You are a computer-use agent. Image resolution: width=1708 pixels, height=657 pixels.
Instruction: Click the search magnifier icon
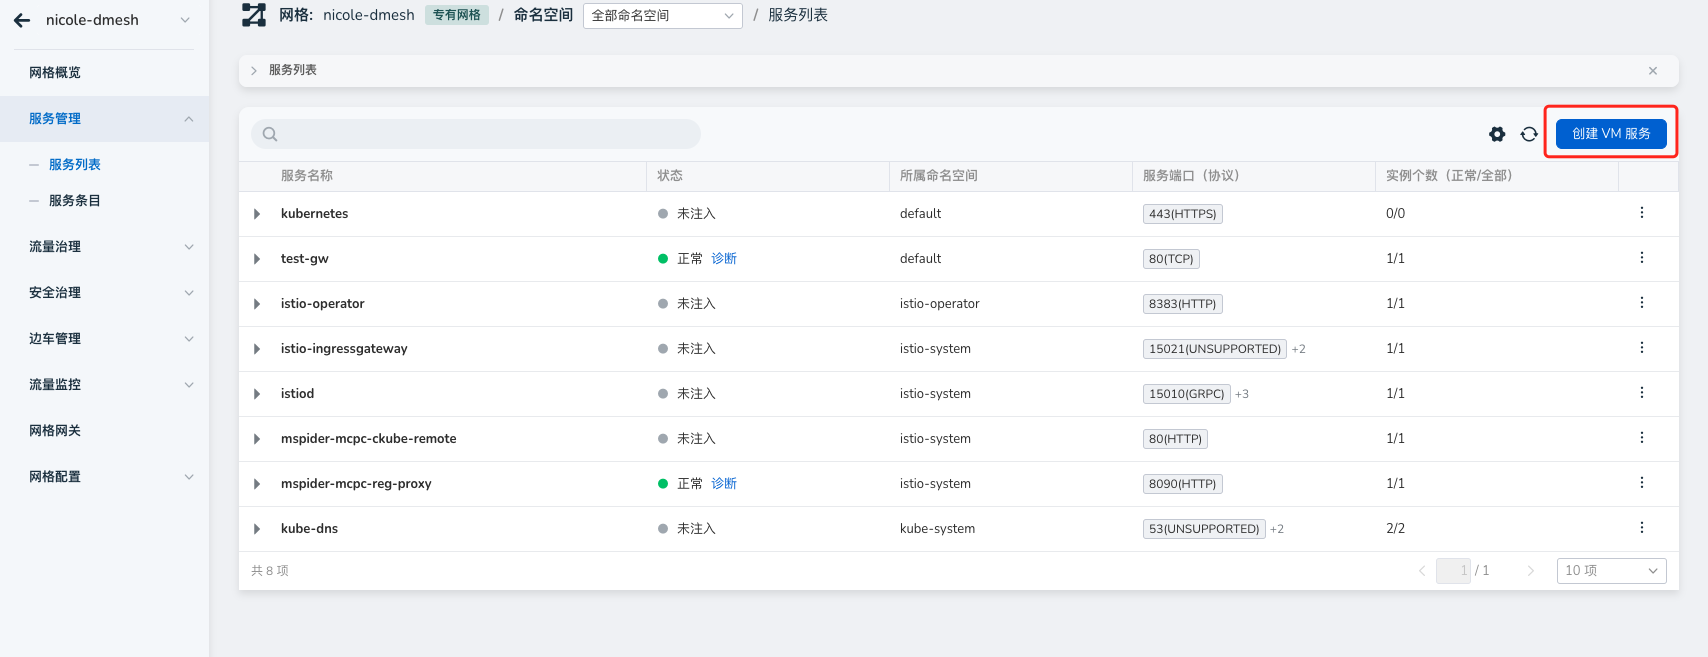(x=270, y=134)
